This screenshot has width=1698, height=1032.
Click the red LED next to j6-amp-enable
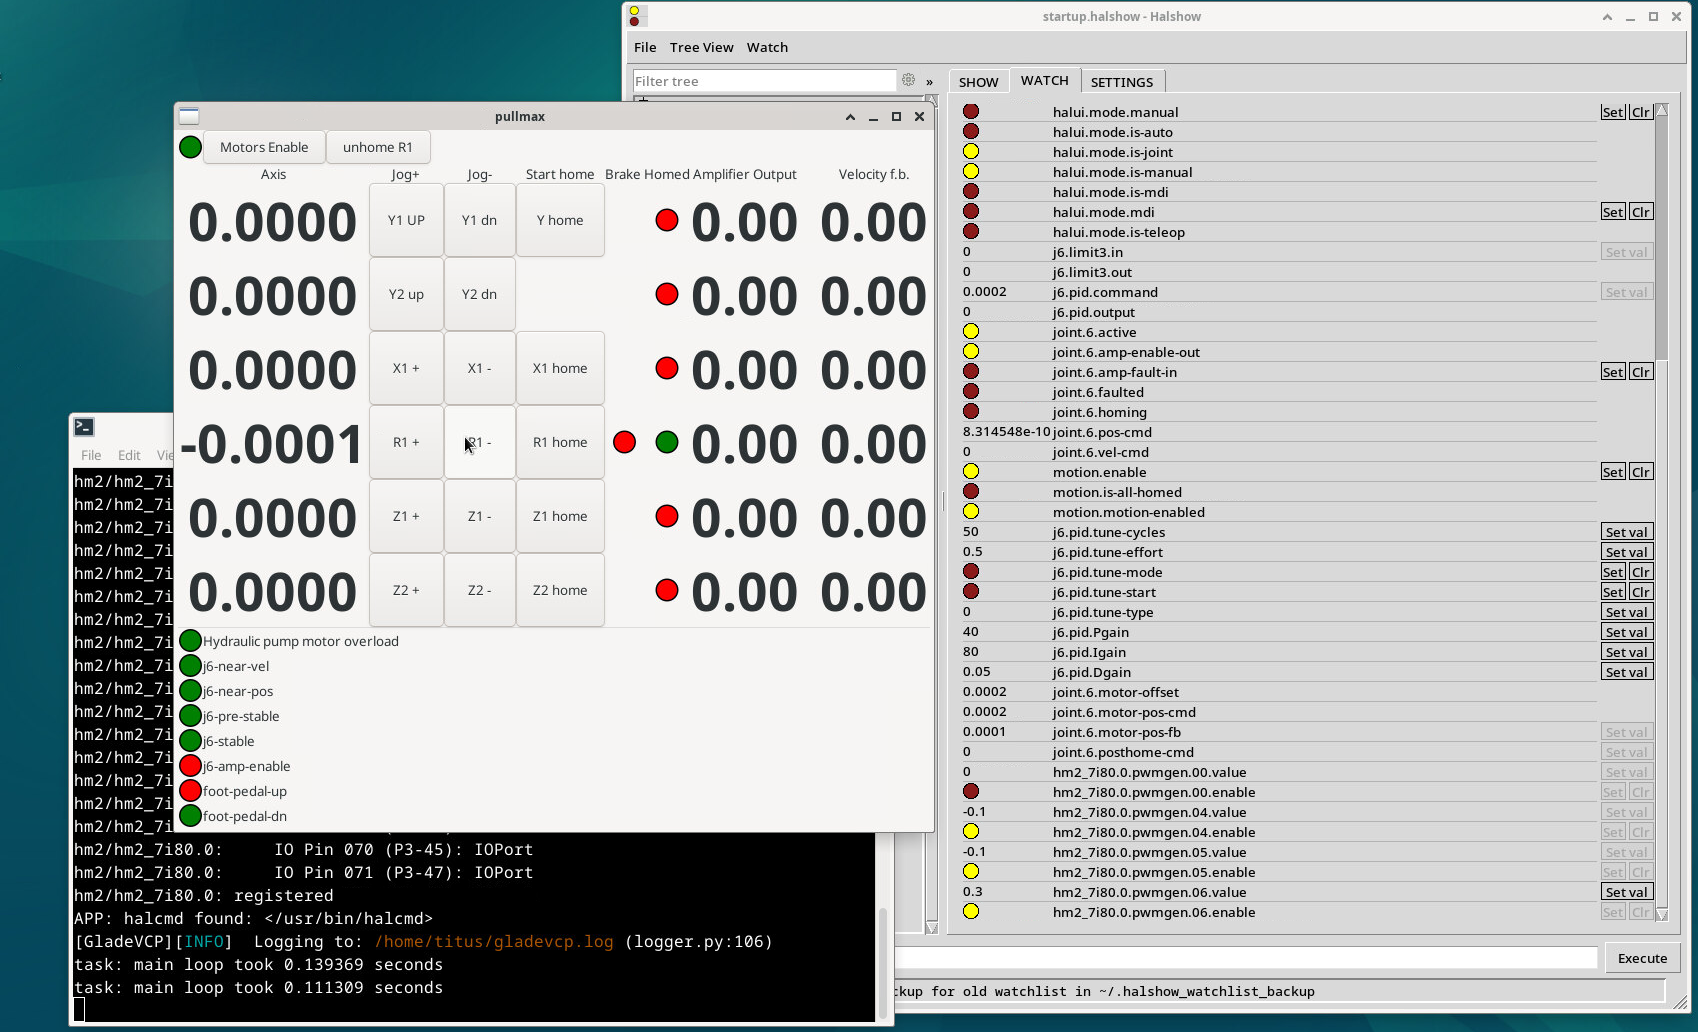(x=190, y=766)
